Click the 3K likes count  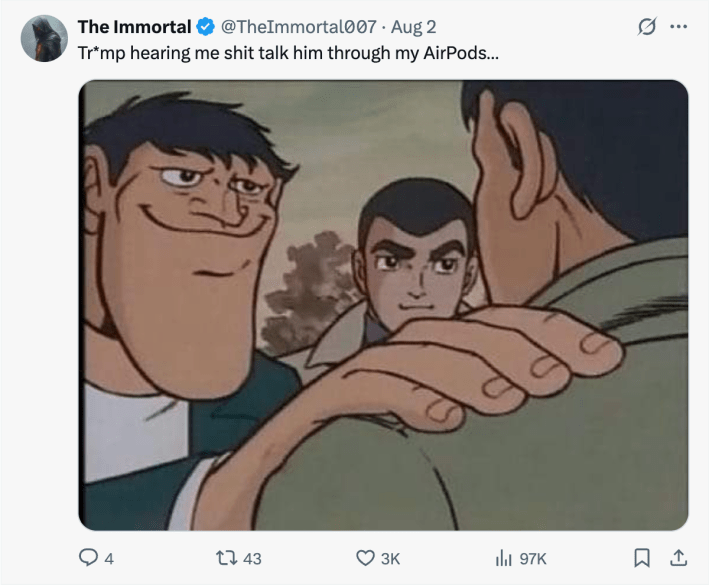point(390,559)
